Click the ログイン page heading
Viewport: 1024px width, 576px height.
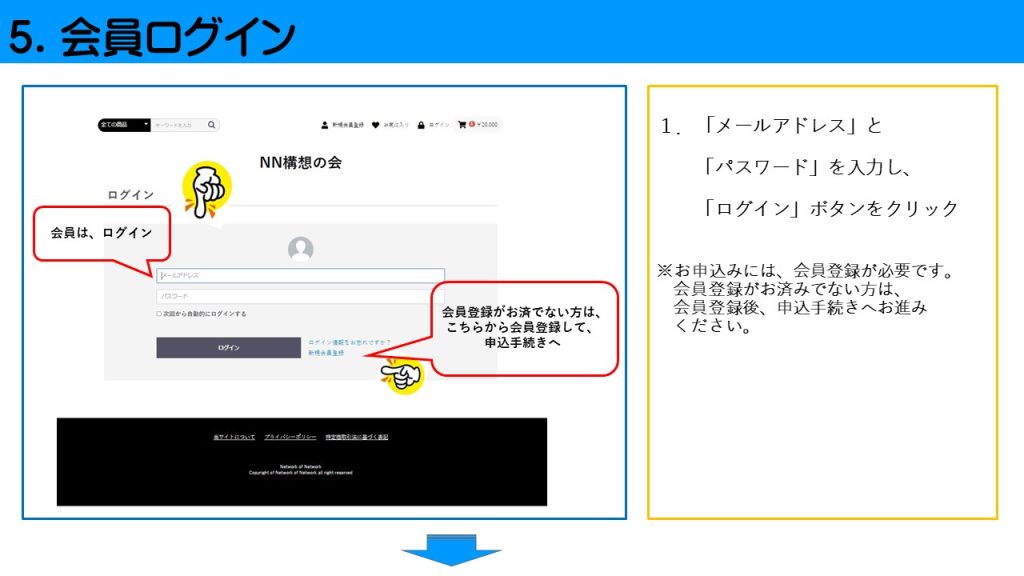coord(131,195)
